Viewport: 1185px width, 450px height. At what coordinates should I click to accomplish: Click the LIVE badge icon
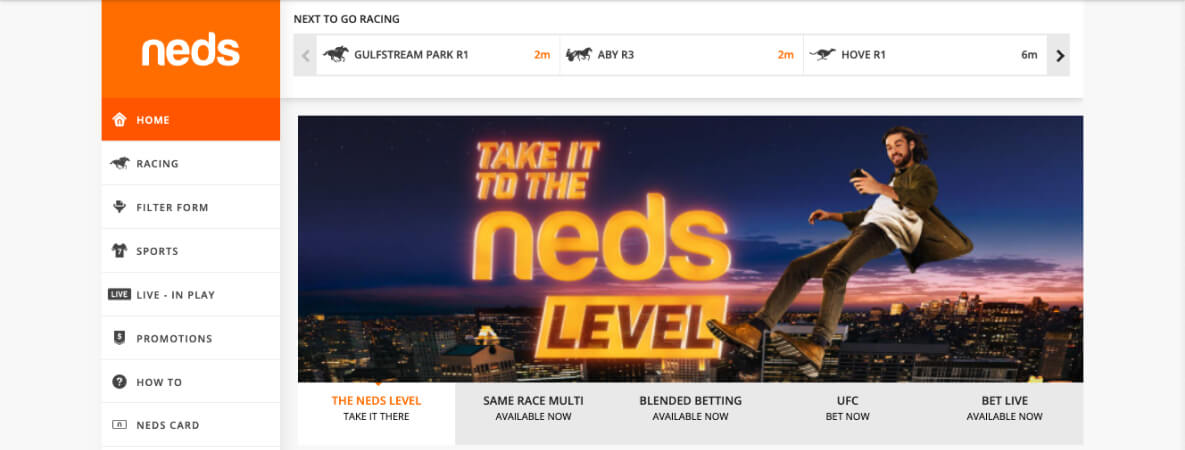(x=119, y=294)
